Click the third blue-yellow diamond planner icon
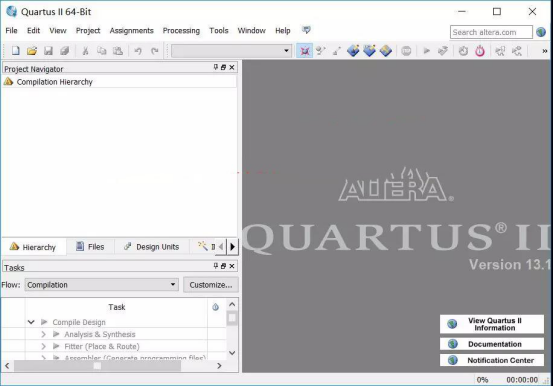 point(386,51)
